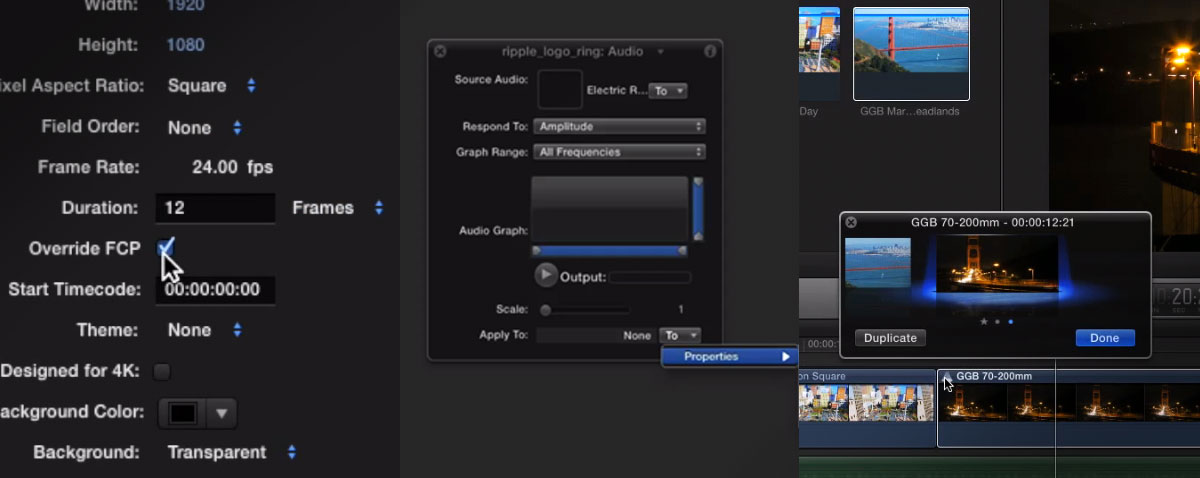Open the Background Color black swatch

183,411
